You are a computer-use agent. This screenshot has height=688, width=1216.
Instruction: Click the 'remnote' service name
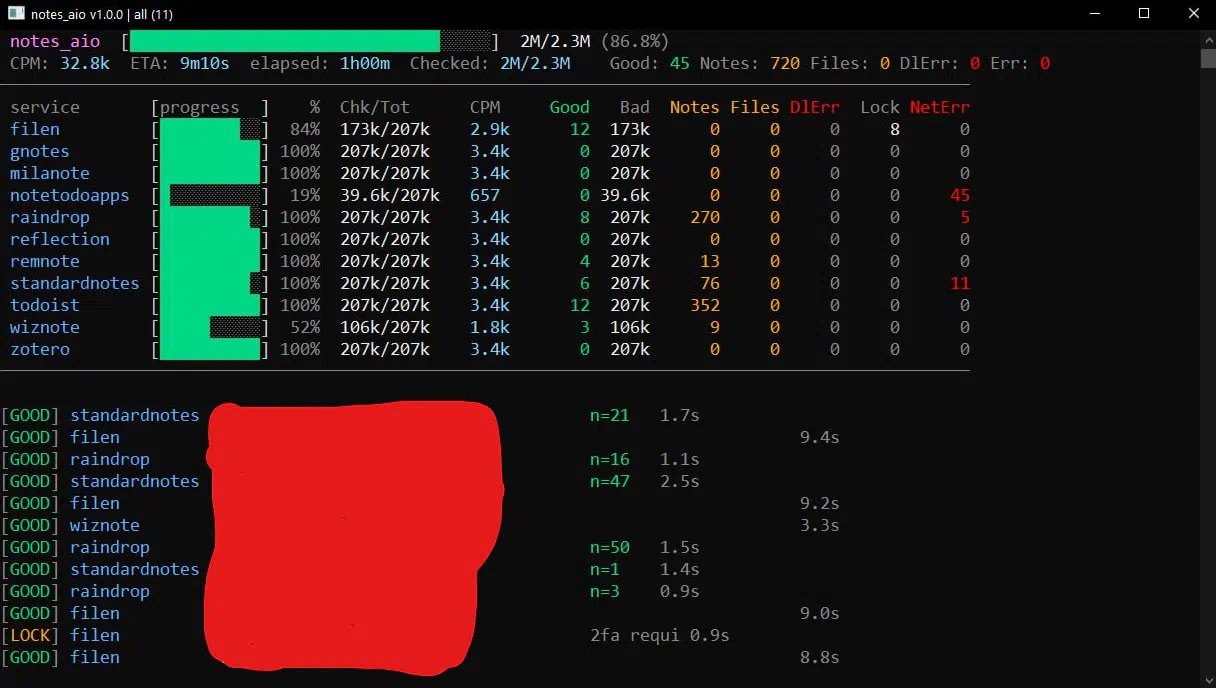tap(45, 261)
